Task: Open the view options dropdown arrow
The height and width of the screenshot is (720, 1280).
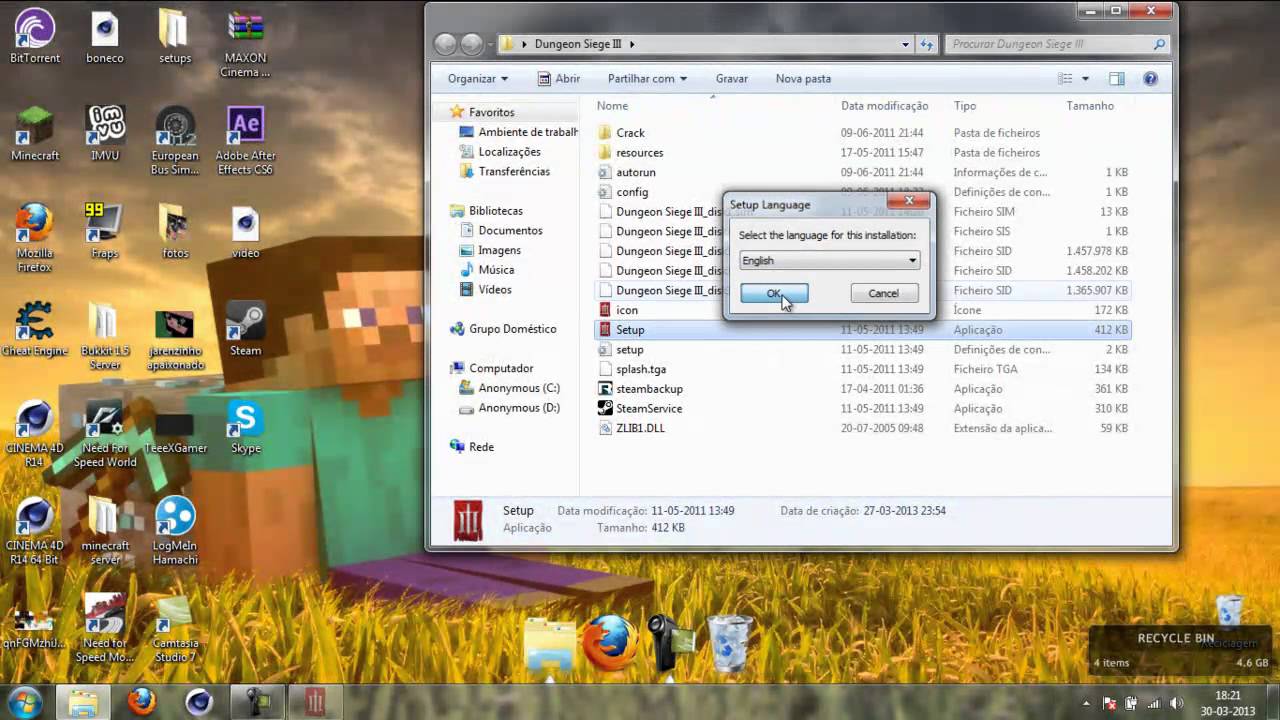Action: [x=1085, y=78]
